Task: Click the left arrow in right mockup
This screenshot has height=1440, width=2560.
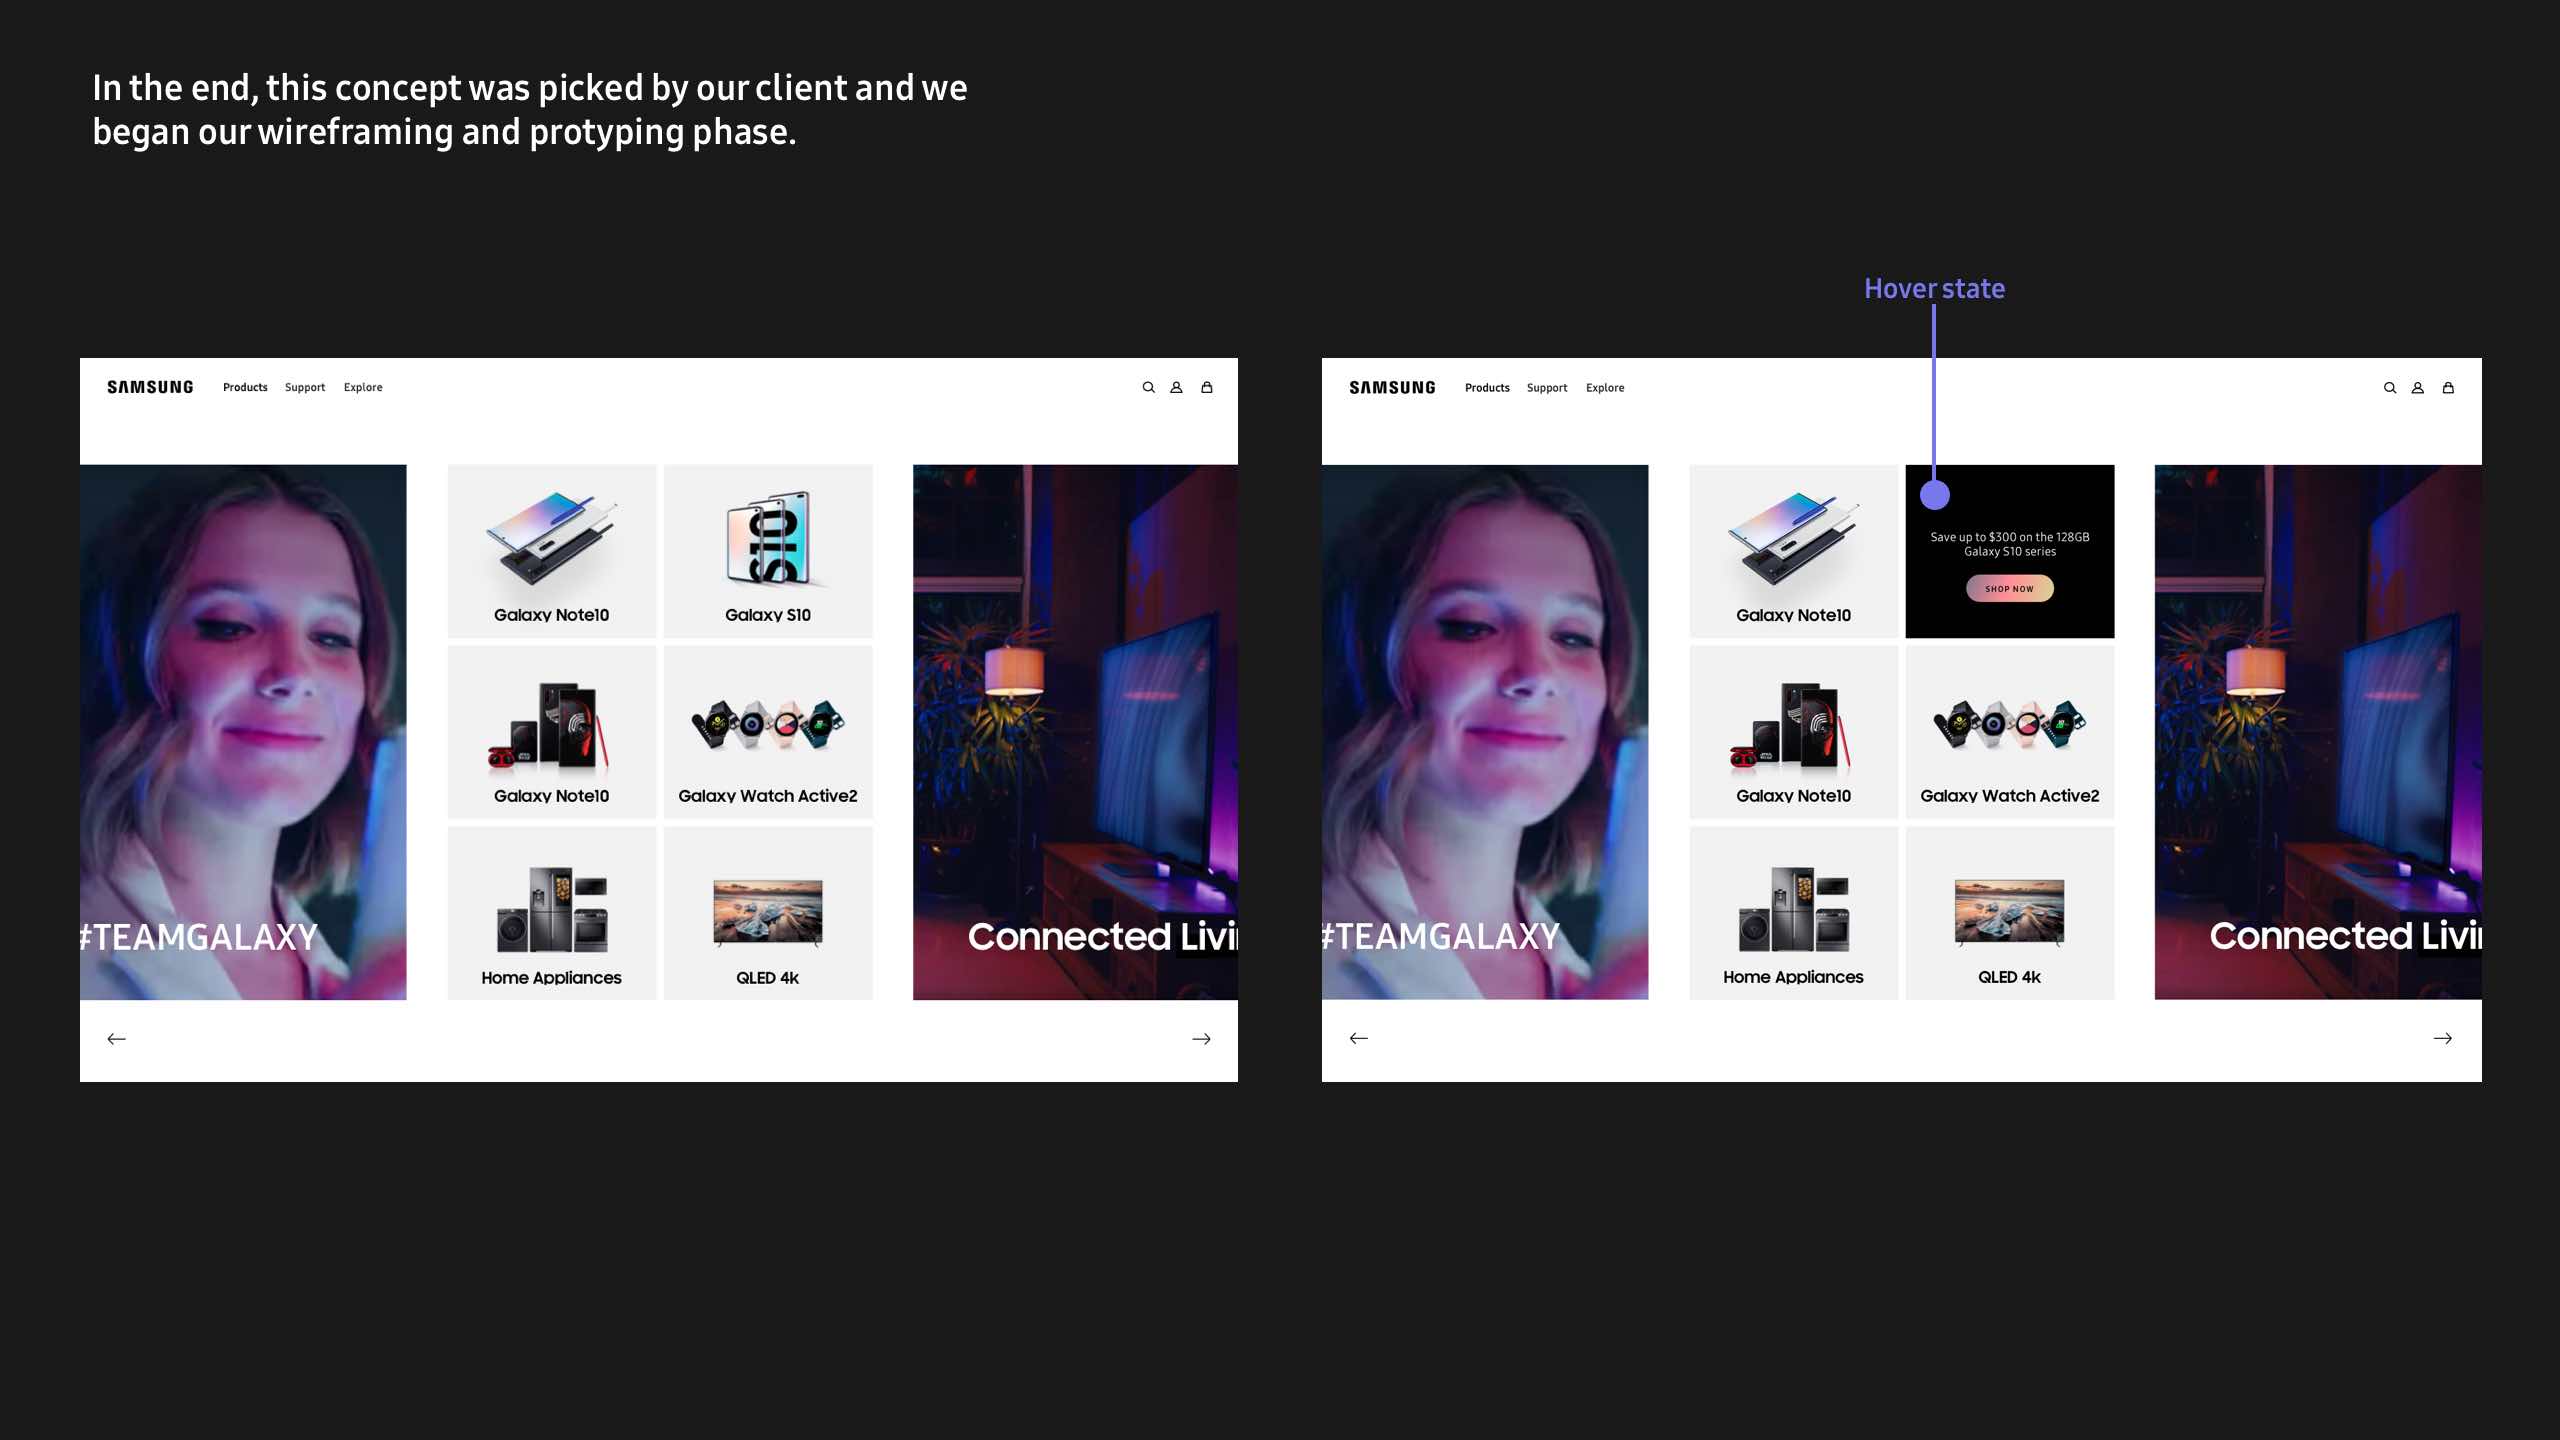Action: pos(1358,1038)
